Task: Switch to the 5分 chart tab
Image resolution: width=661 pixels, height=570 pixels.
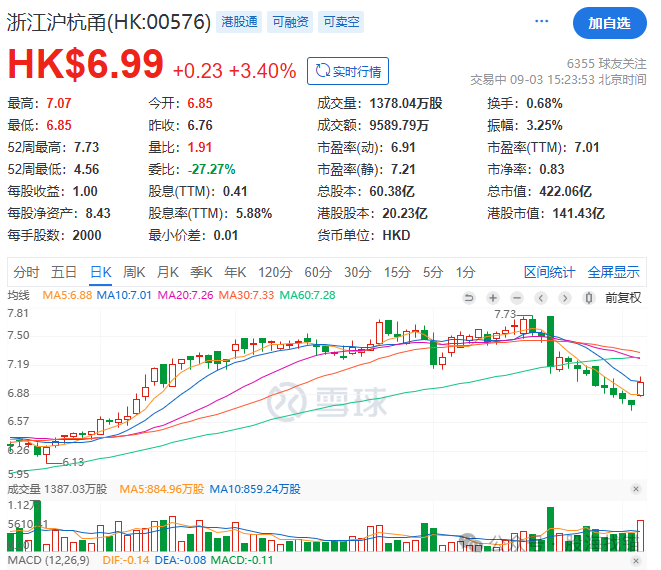Action: click(433, 272)
